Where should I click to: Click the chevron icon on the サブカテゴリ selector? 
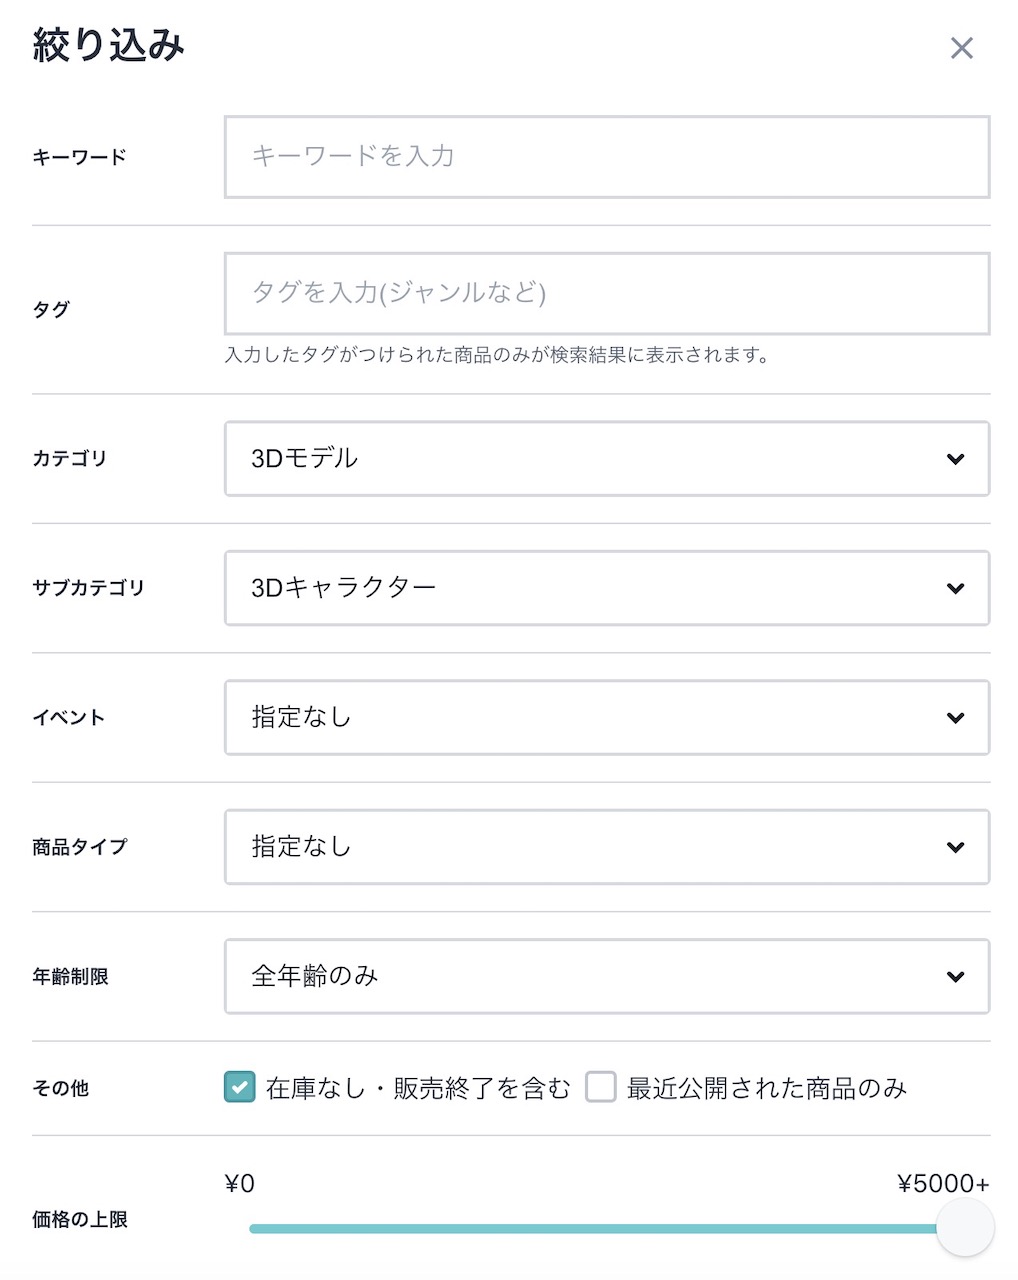point(955,589)
